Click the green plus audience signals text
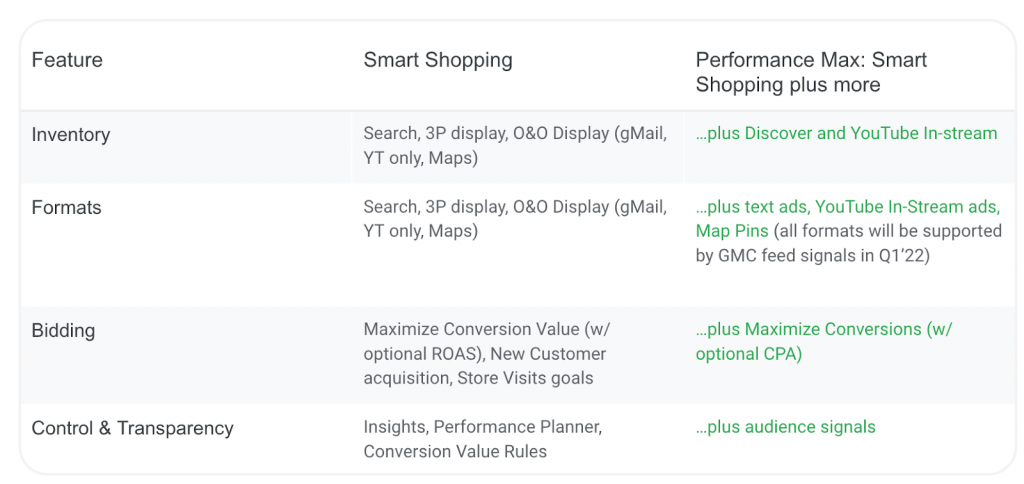This screenshot has height=484, width=1024. click(785, 427)
